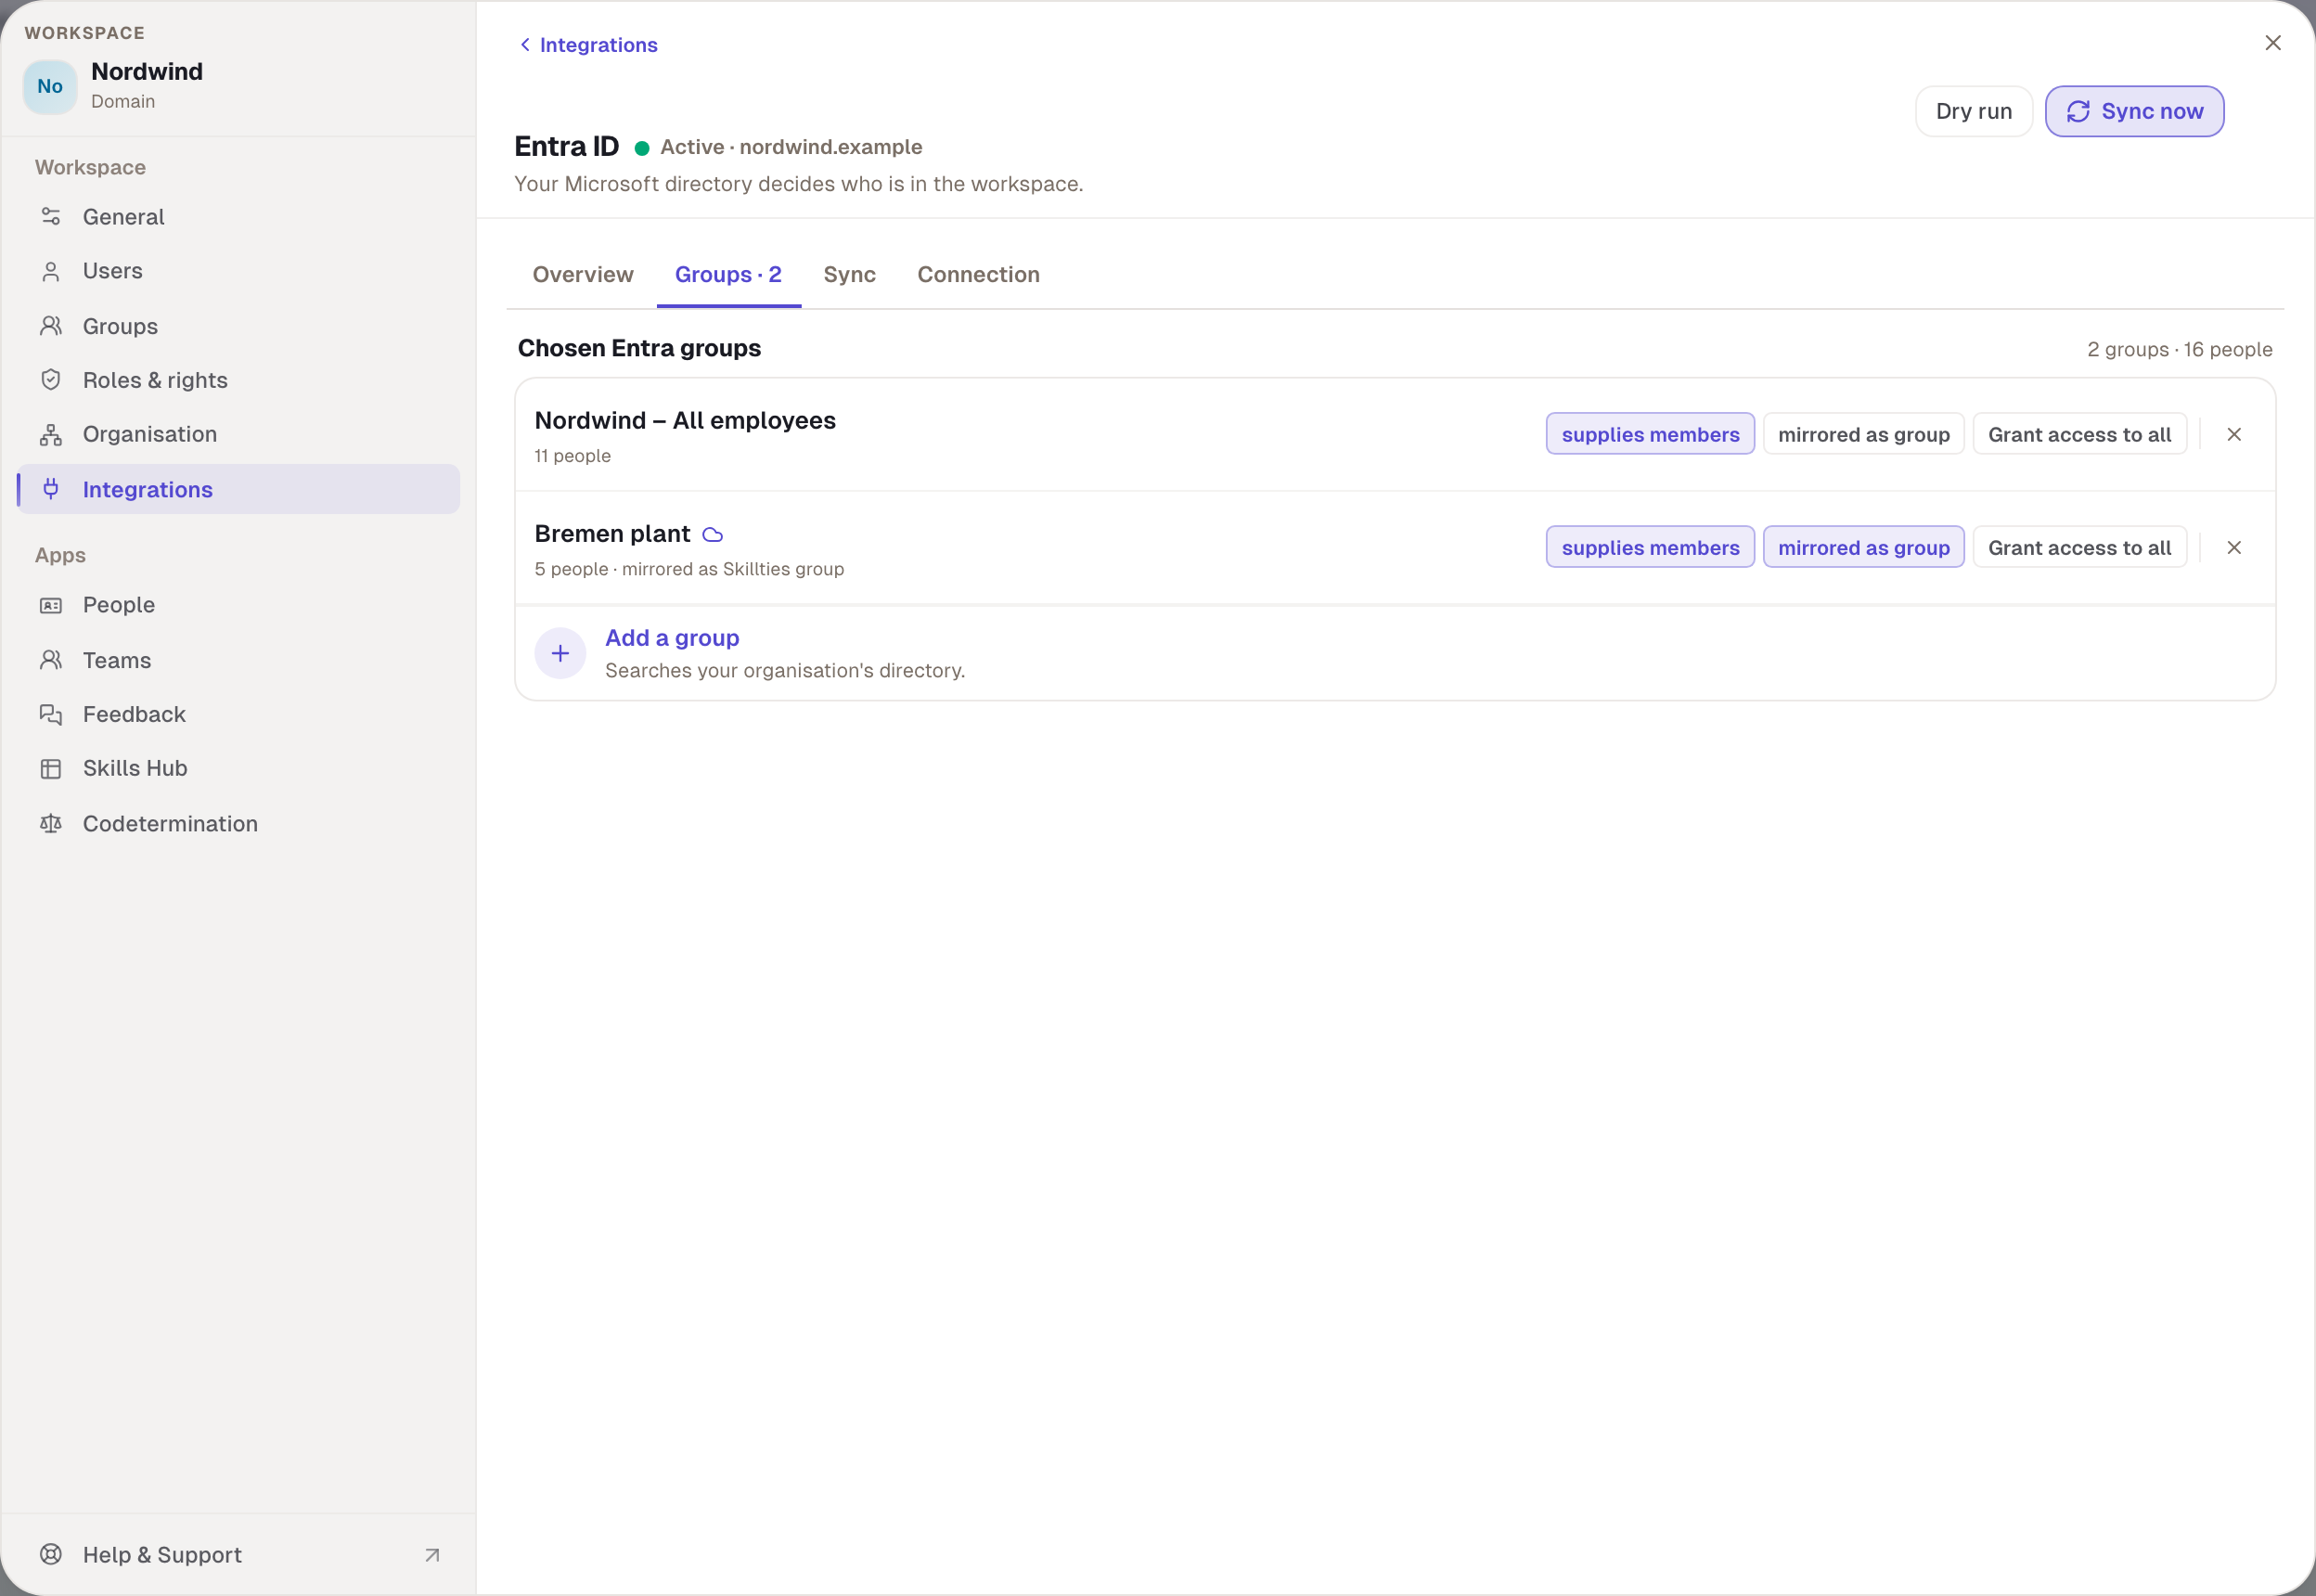Click the Groups people icon under Workspace
This screenshot has height=1596, width=2316.
coord(51,326)
